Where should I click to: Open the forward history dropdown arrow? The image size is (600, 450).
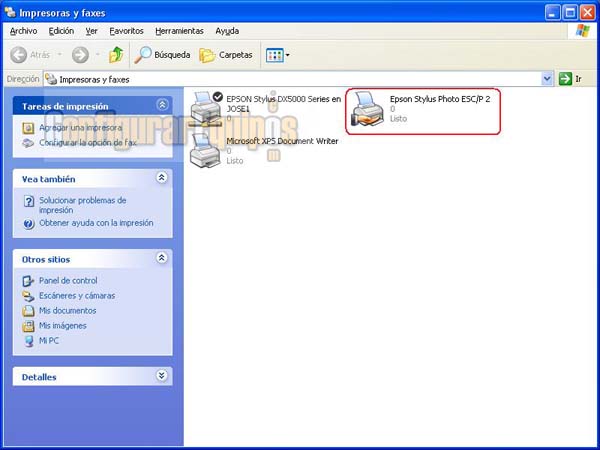(x=98, y=55)
